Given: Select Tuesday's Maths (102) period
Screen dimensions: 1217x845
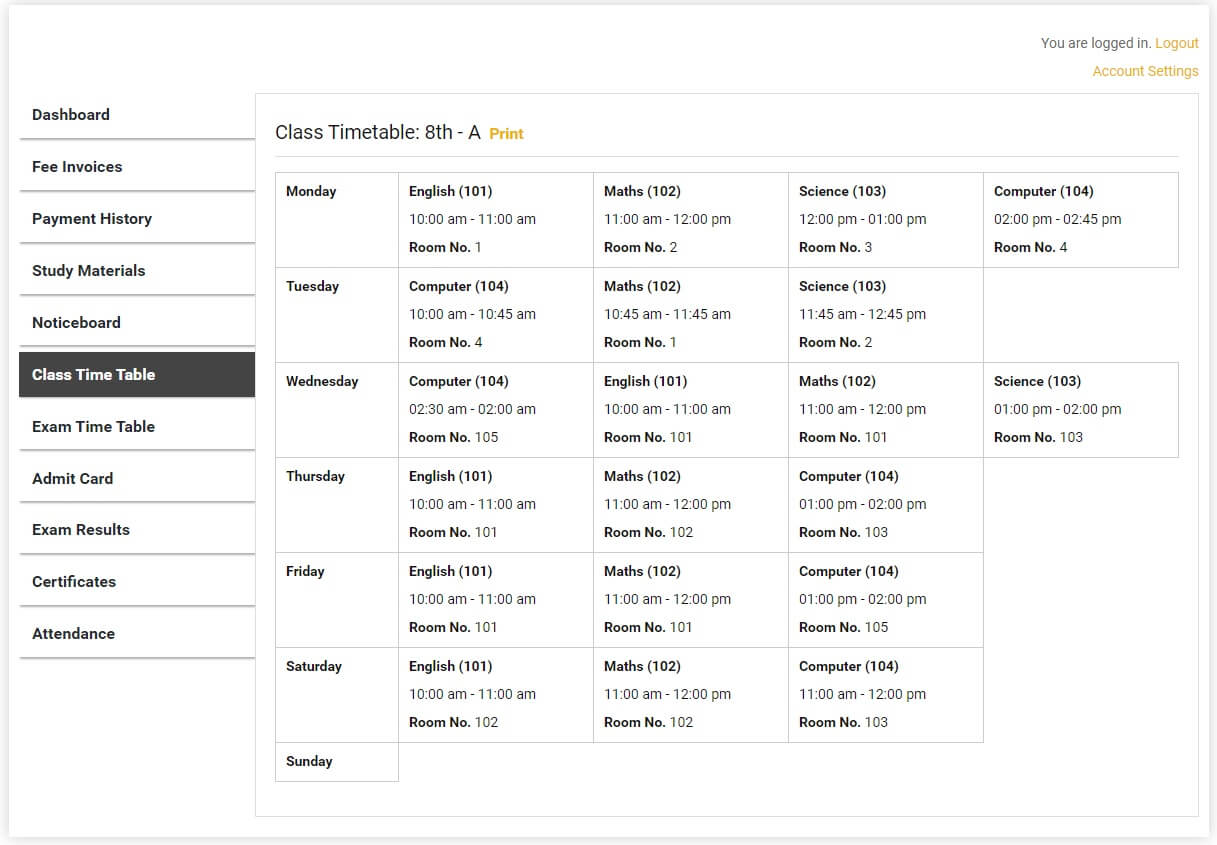Looking at the screenshot, I should [690, 315].
